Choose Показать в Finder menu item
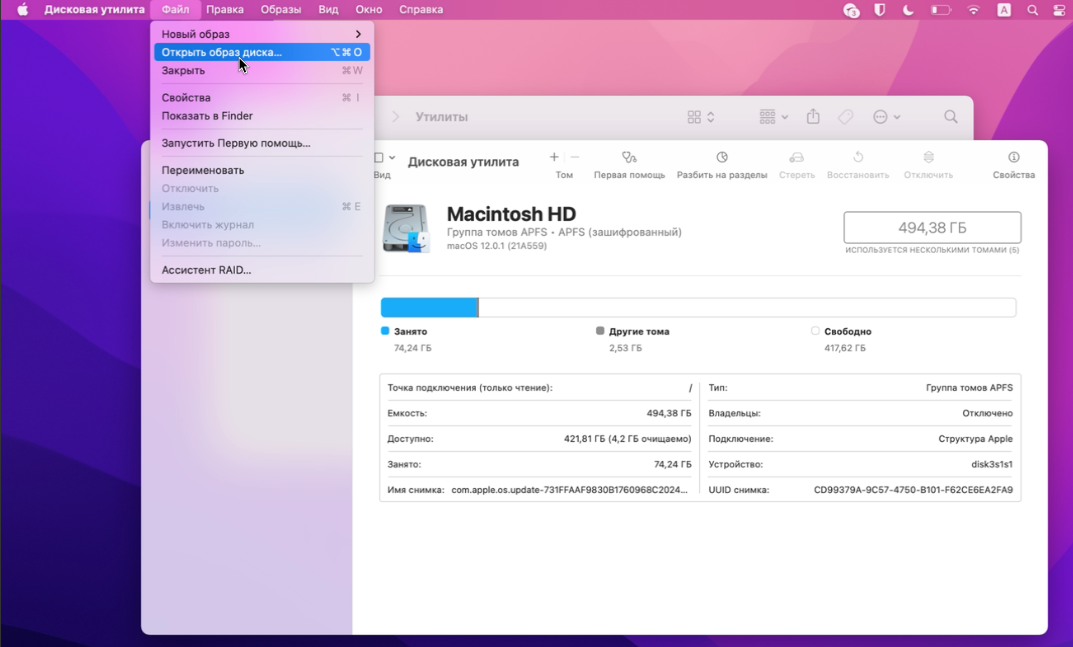Viewport: 1073px width, 647px height. pos(261,116)
